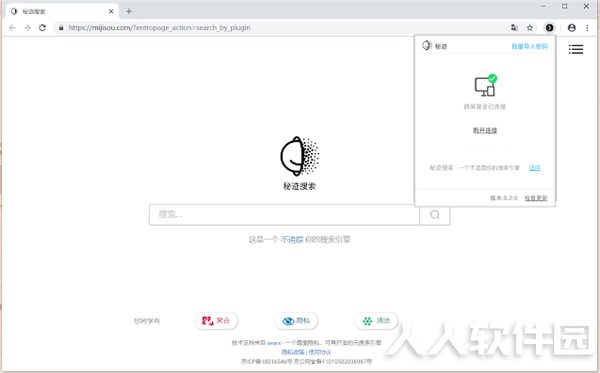This screenshot has height=373, width=600.
Task: Maximize the browser window
Action: (x=564, y=7)
